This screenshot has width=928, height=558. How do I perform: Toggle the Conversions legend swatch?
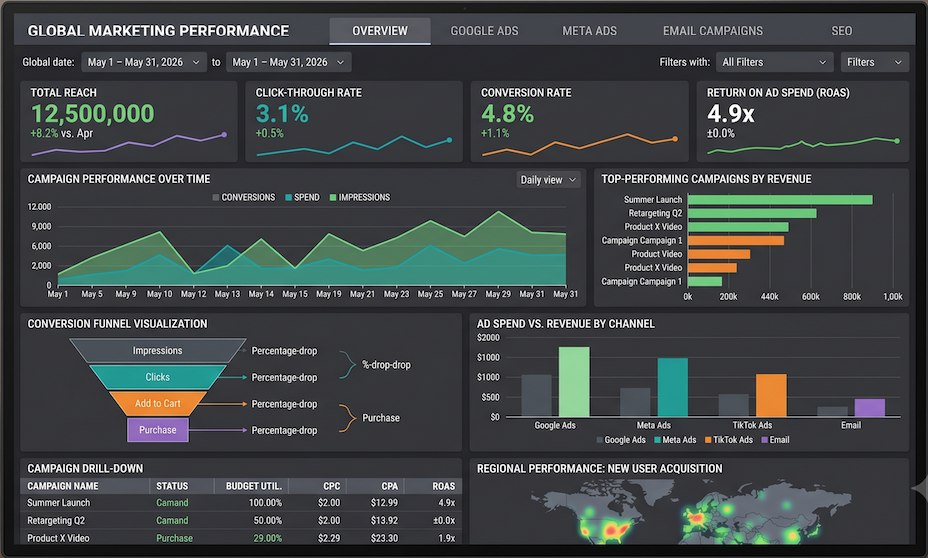215,198
